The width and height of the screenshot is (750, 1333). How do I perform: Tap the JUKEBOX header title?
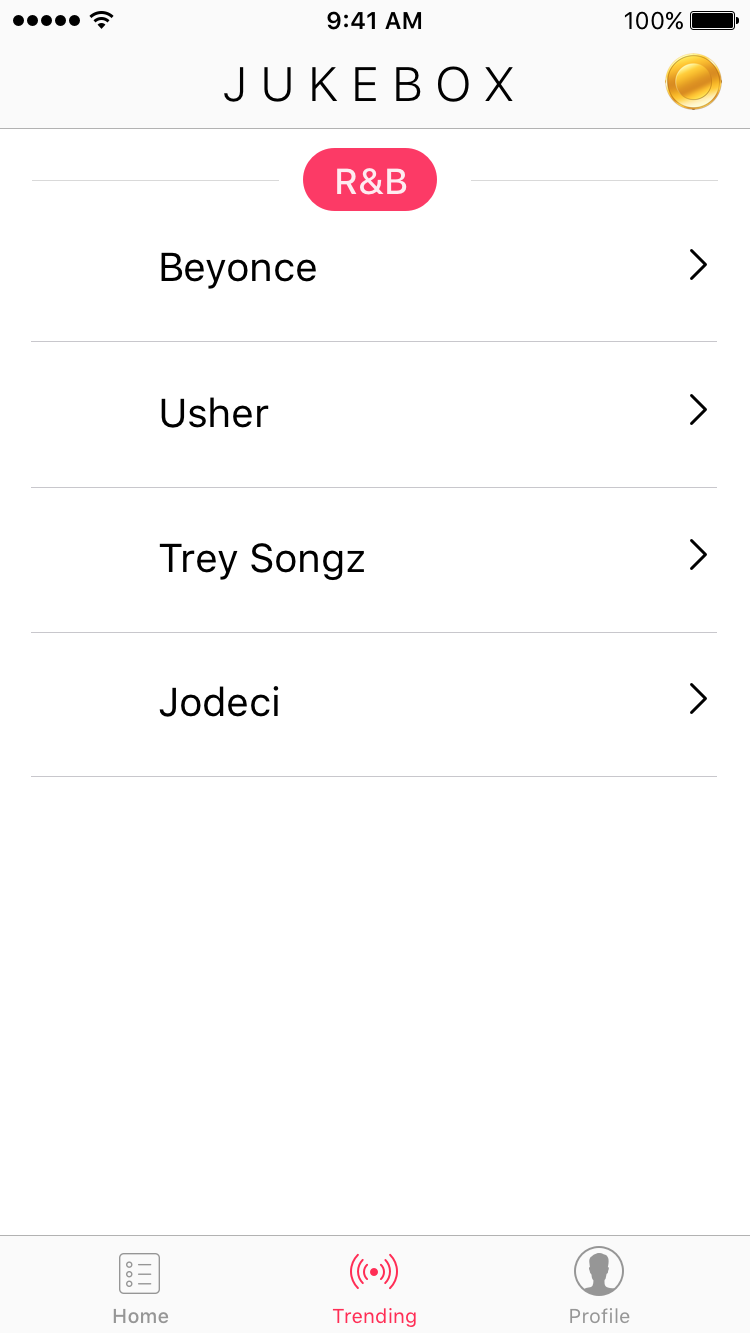370,85
